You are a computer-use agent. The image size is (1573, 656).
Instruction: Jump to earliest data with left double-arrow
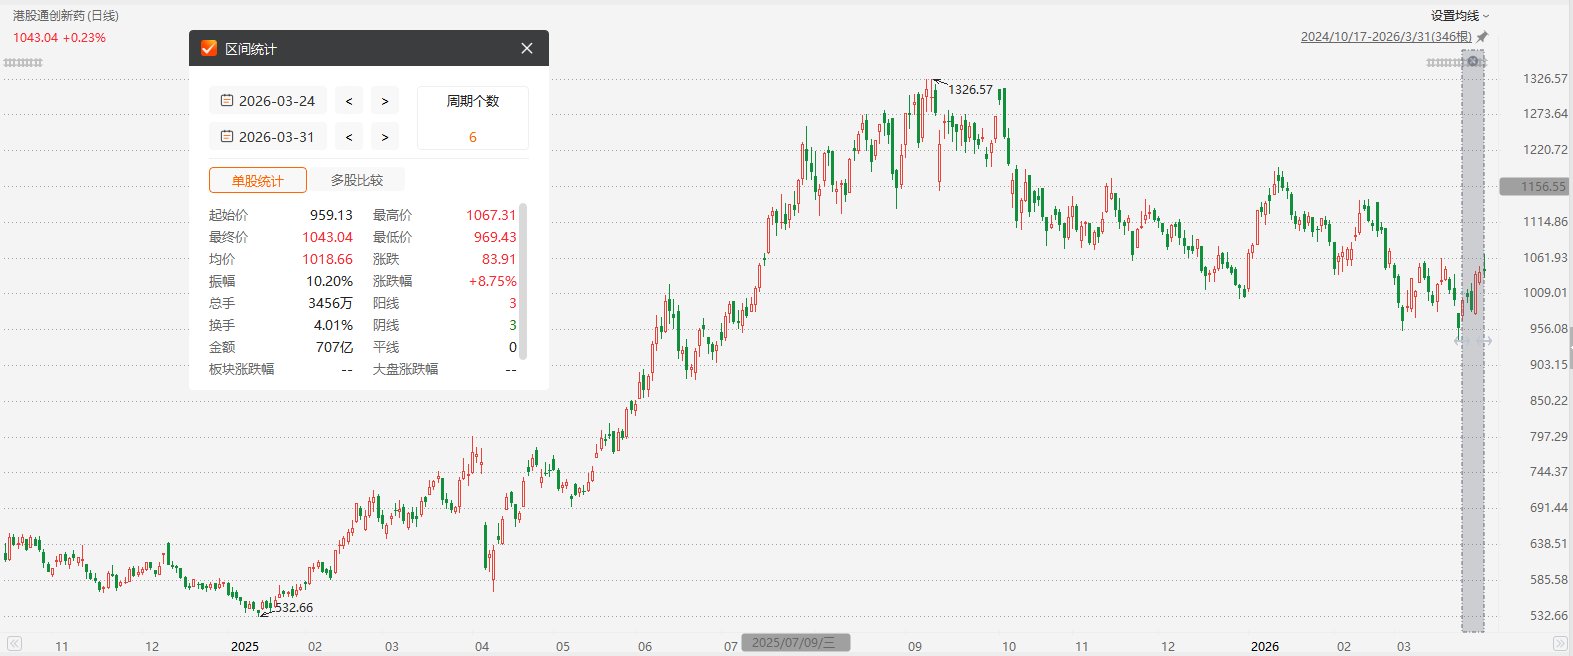15,643
